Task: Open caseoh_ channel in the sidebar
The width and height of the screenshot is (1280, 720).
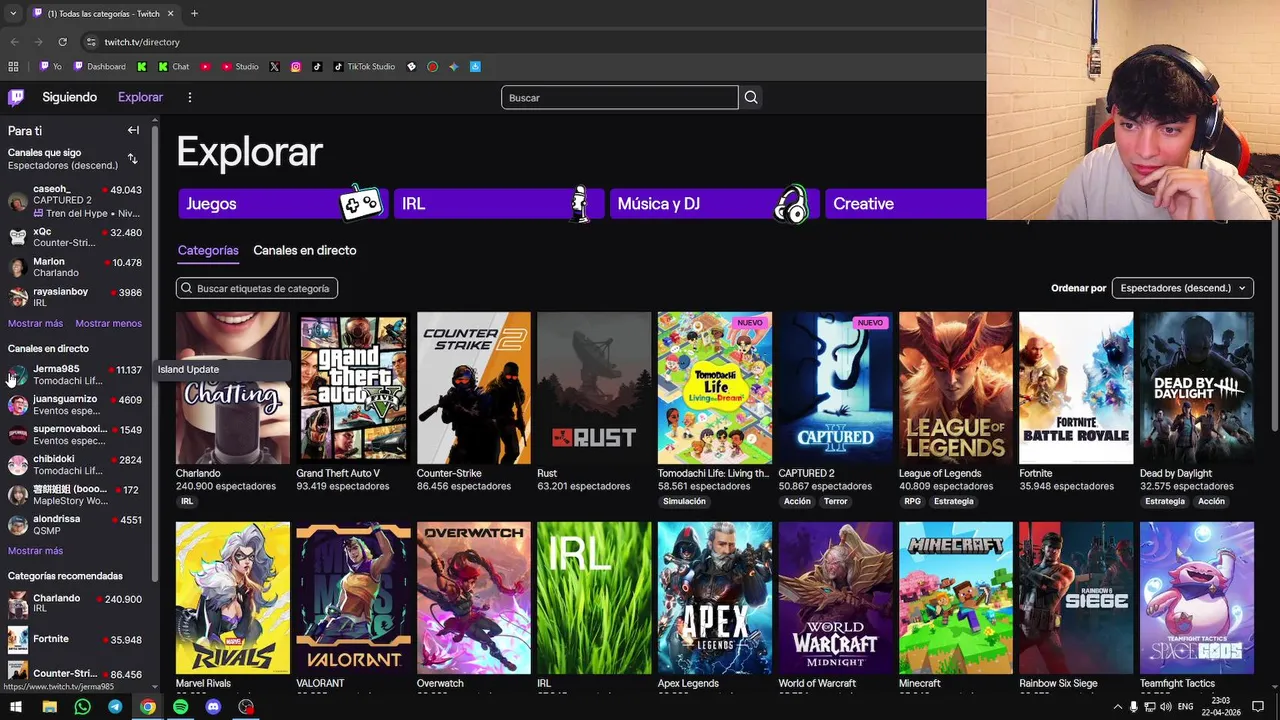Action: (76, 200)
